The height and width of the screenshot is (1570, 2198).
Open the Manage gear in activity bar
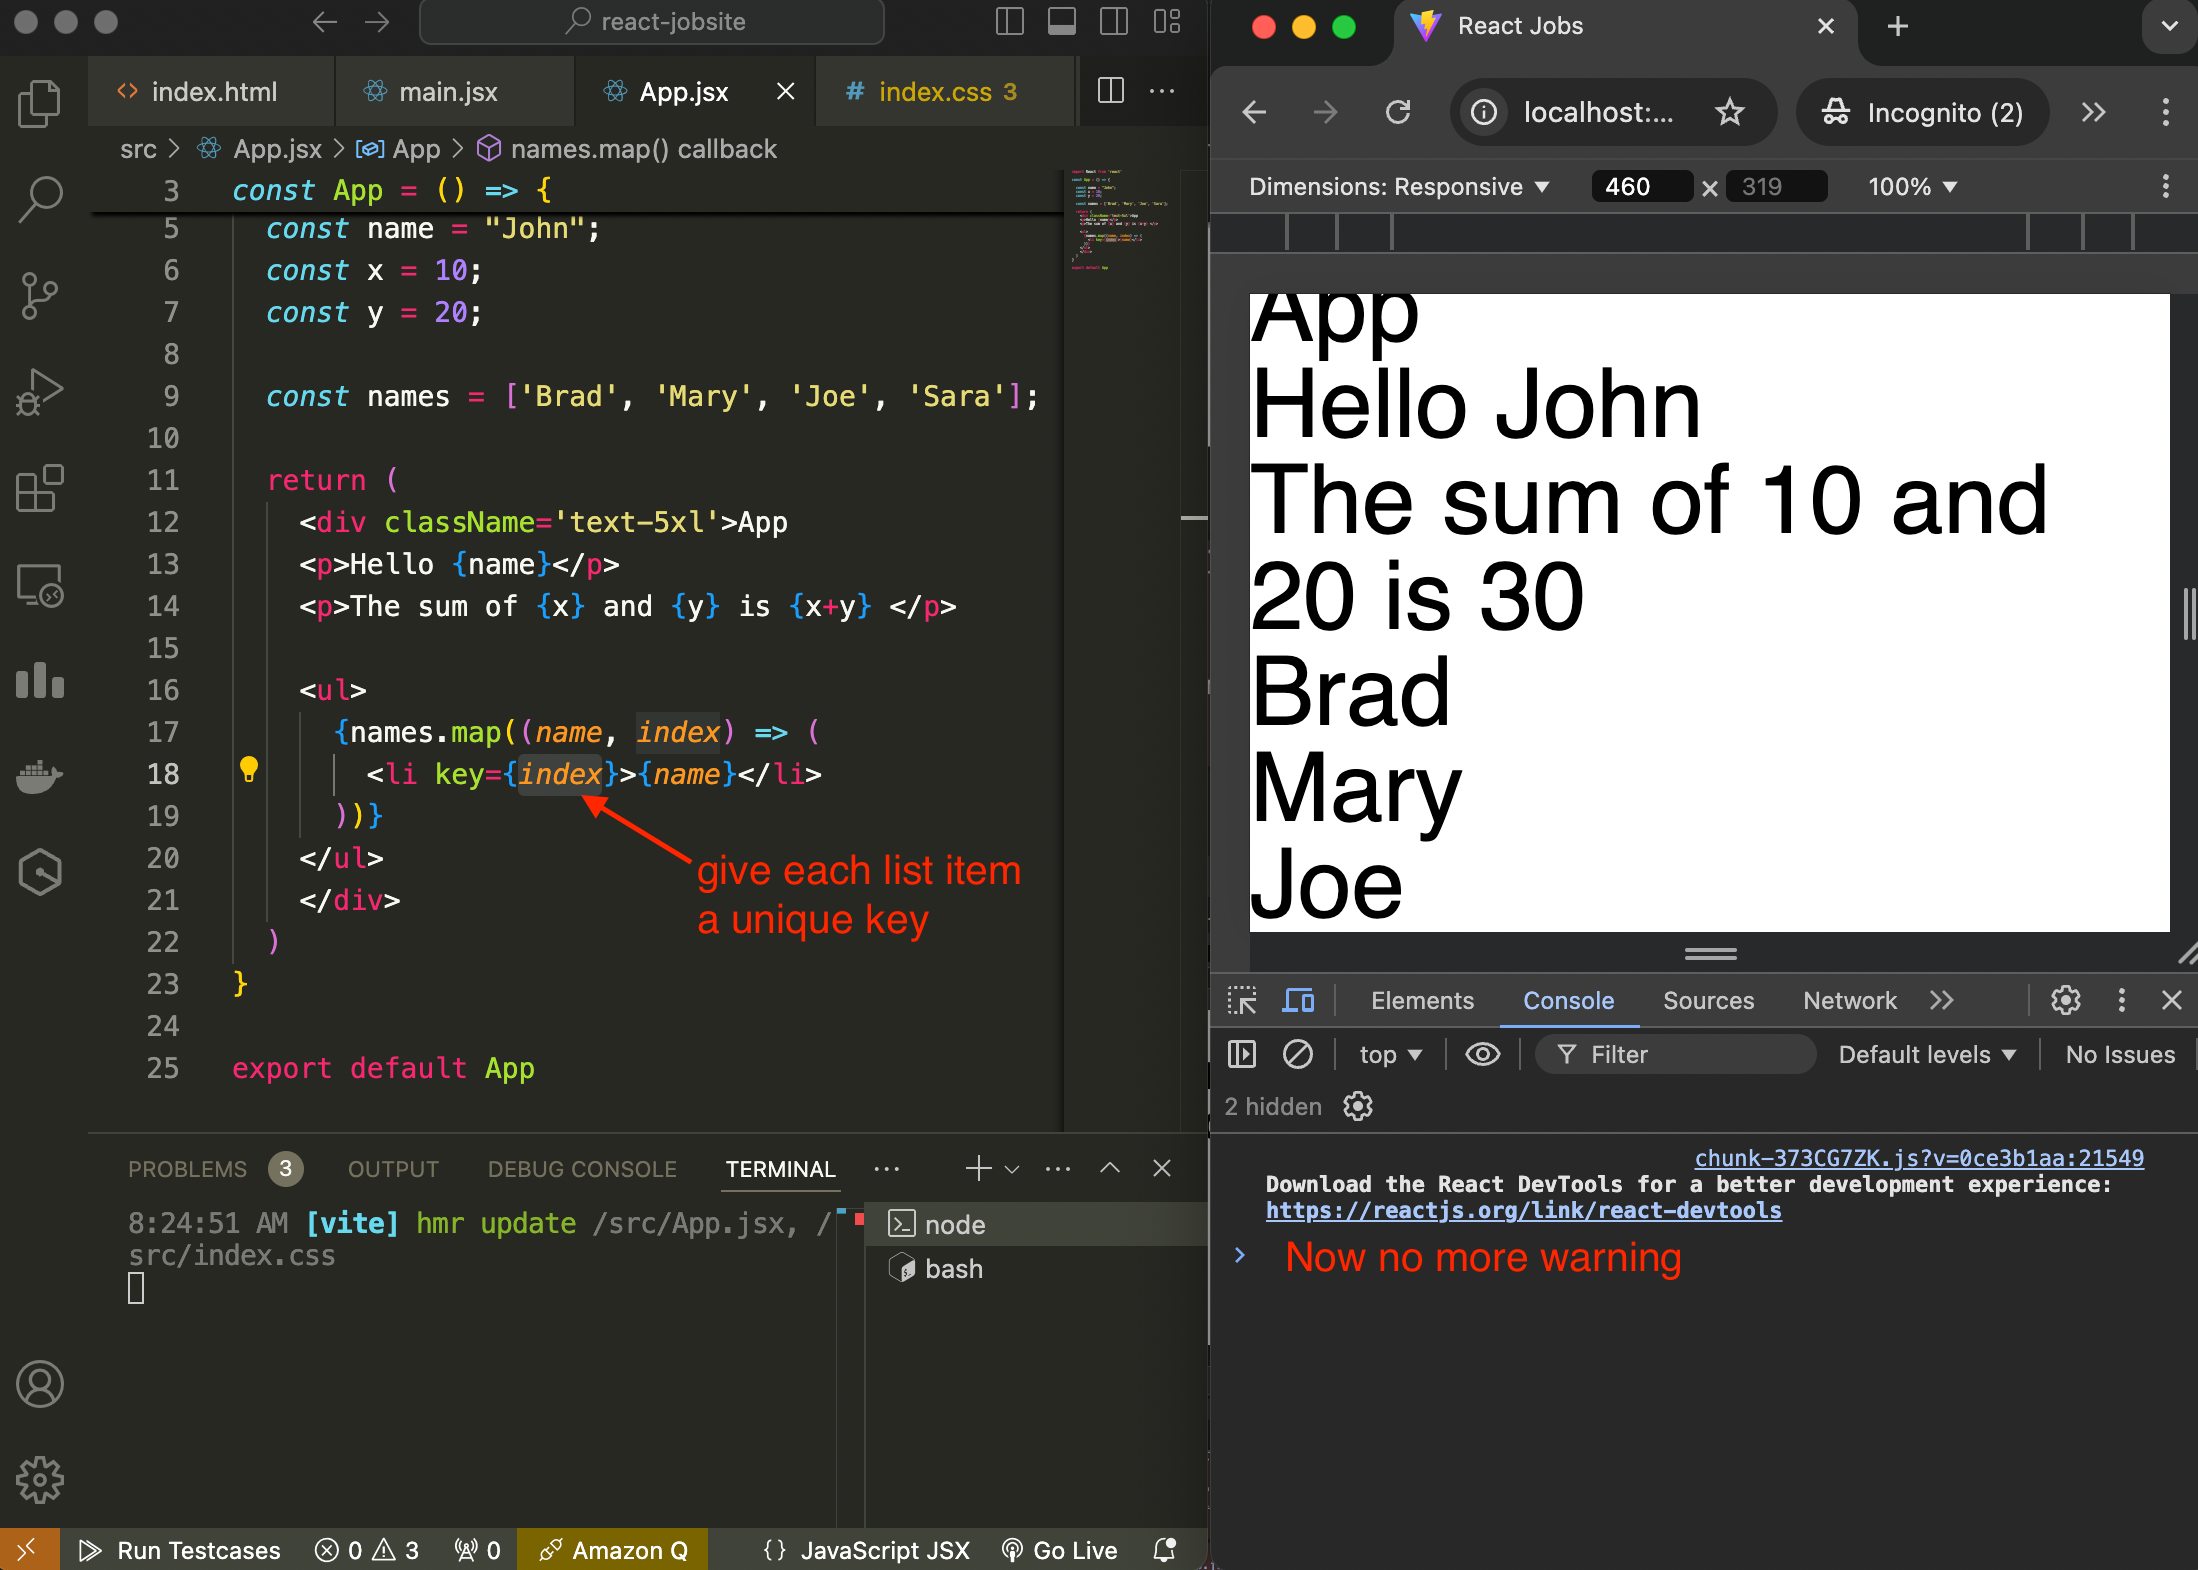point(40,1479)
